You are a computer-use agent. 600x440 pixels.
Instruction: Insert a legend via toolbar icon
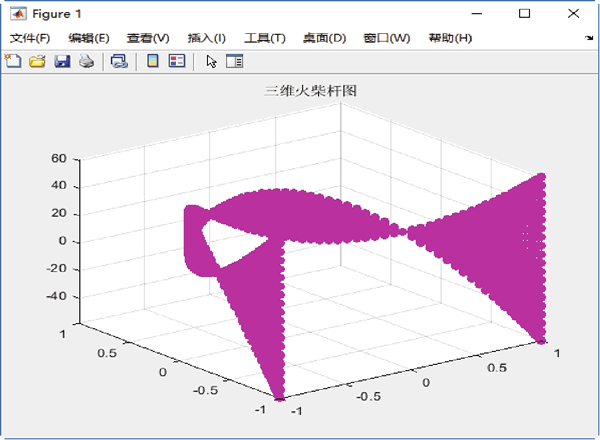tap(177, 61)
